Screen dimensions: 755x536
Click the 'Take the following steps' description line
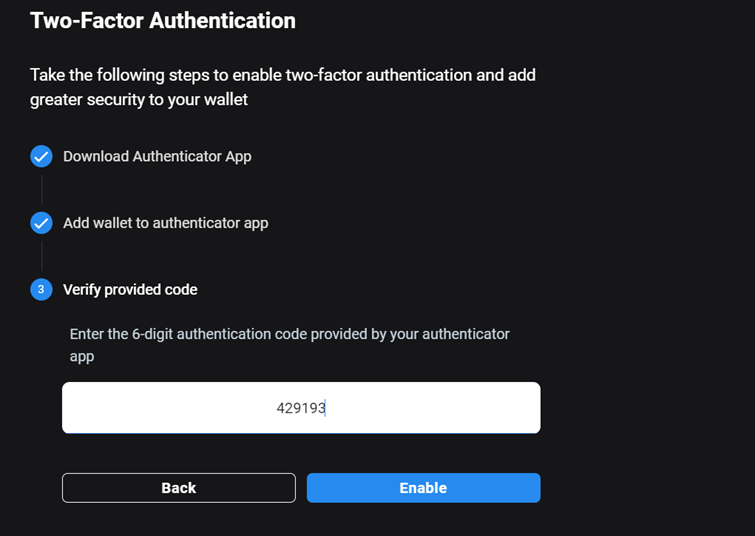point(283,75)
